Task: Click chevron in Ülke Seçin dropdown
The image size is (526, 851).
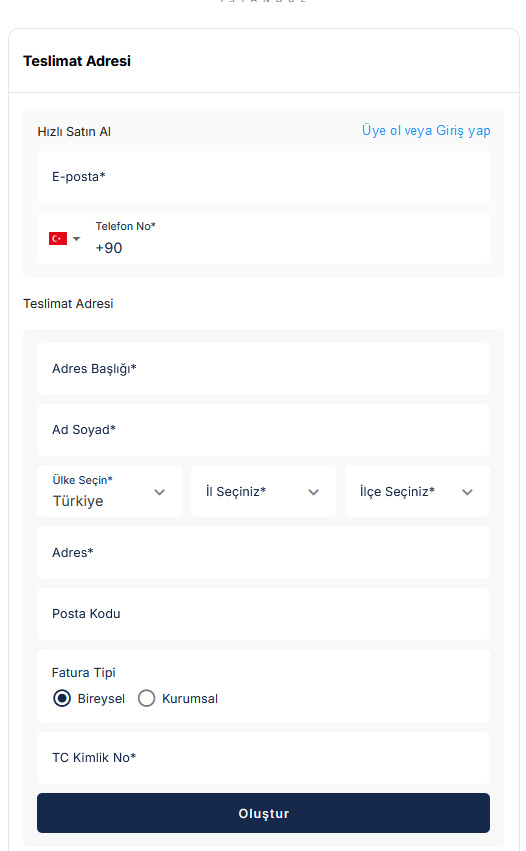Action: [x=159, y=492]
